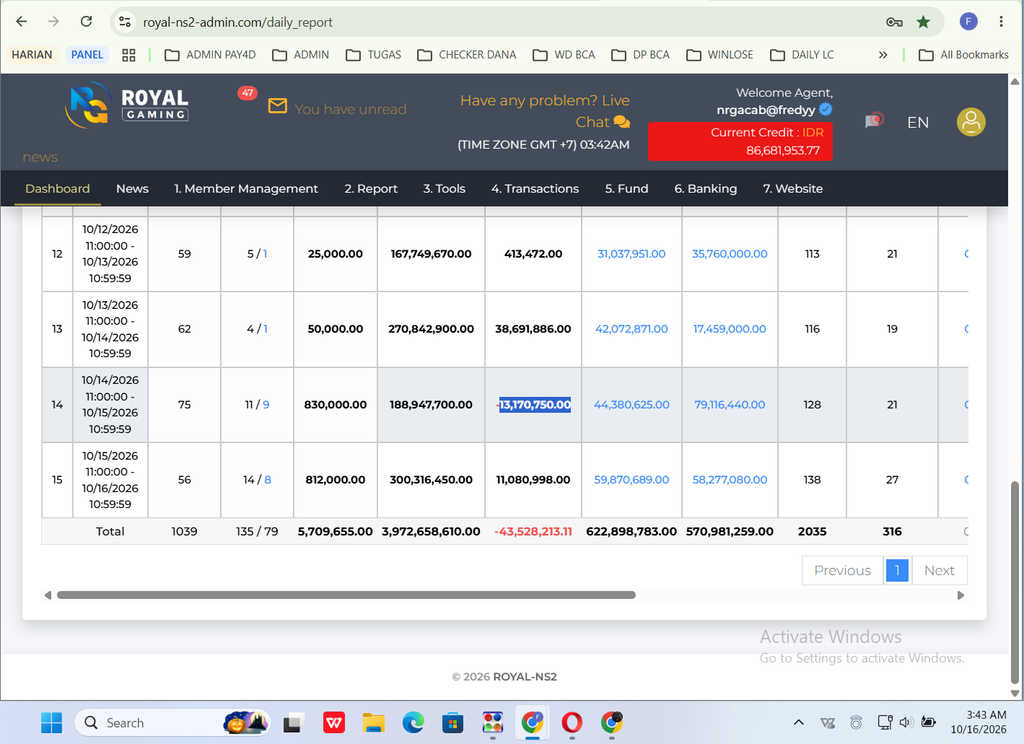Open the 79,116,440.00 link in row 14
Screen dimensions: 1024x744
pos(729,405)
